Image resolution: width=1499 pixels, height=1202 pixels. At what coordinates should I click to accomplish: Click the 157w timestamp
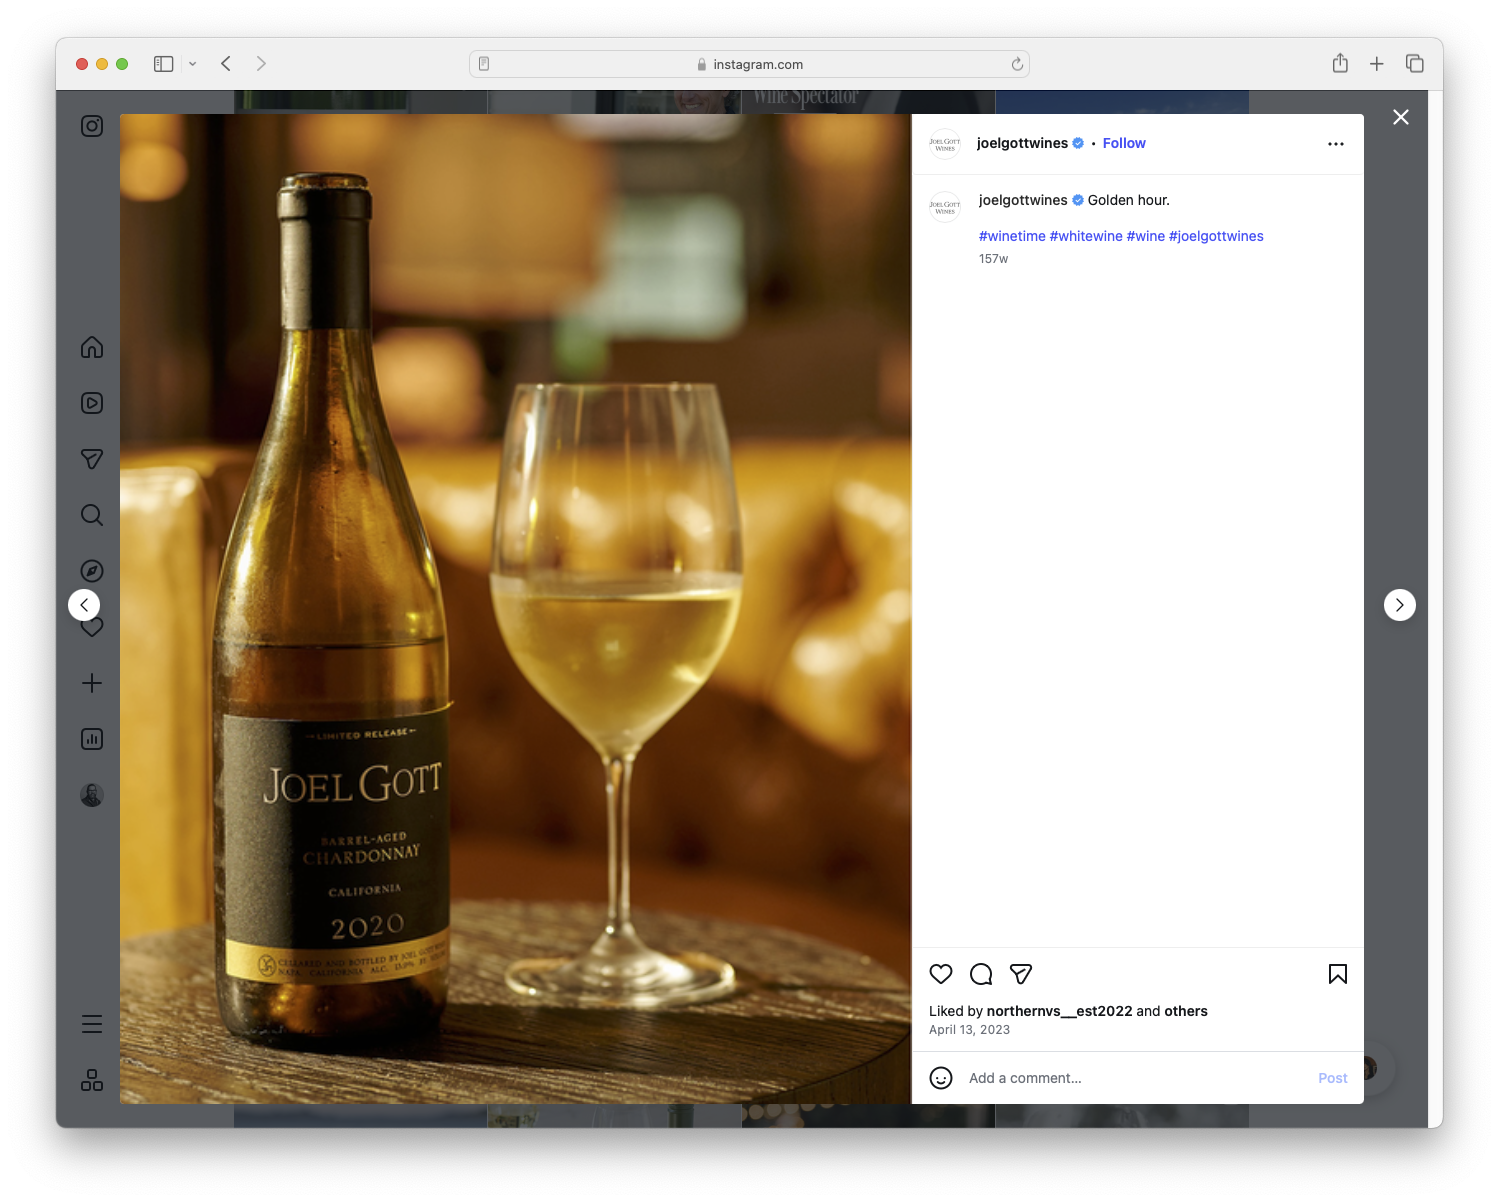pyautogui.click(x=993, y=259)
